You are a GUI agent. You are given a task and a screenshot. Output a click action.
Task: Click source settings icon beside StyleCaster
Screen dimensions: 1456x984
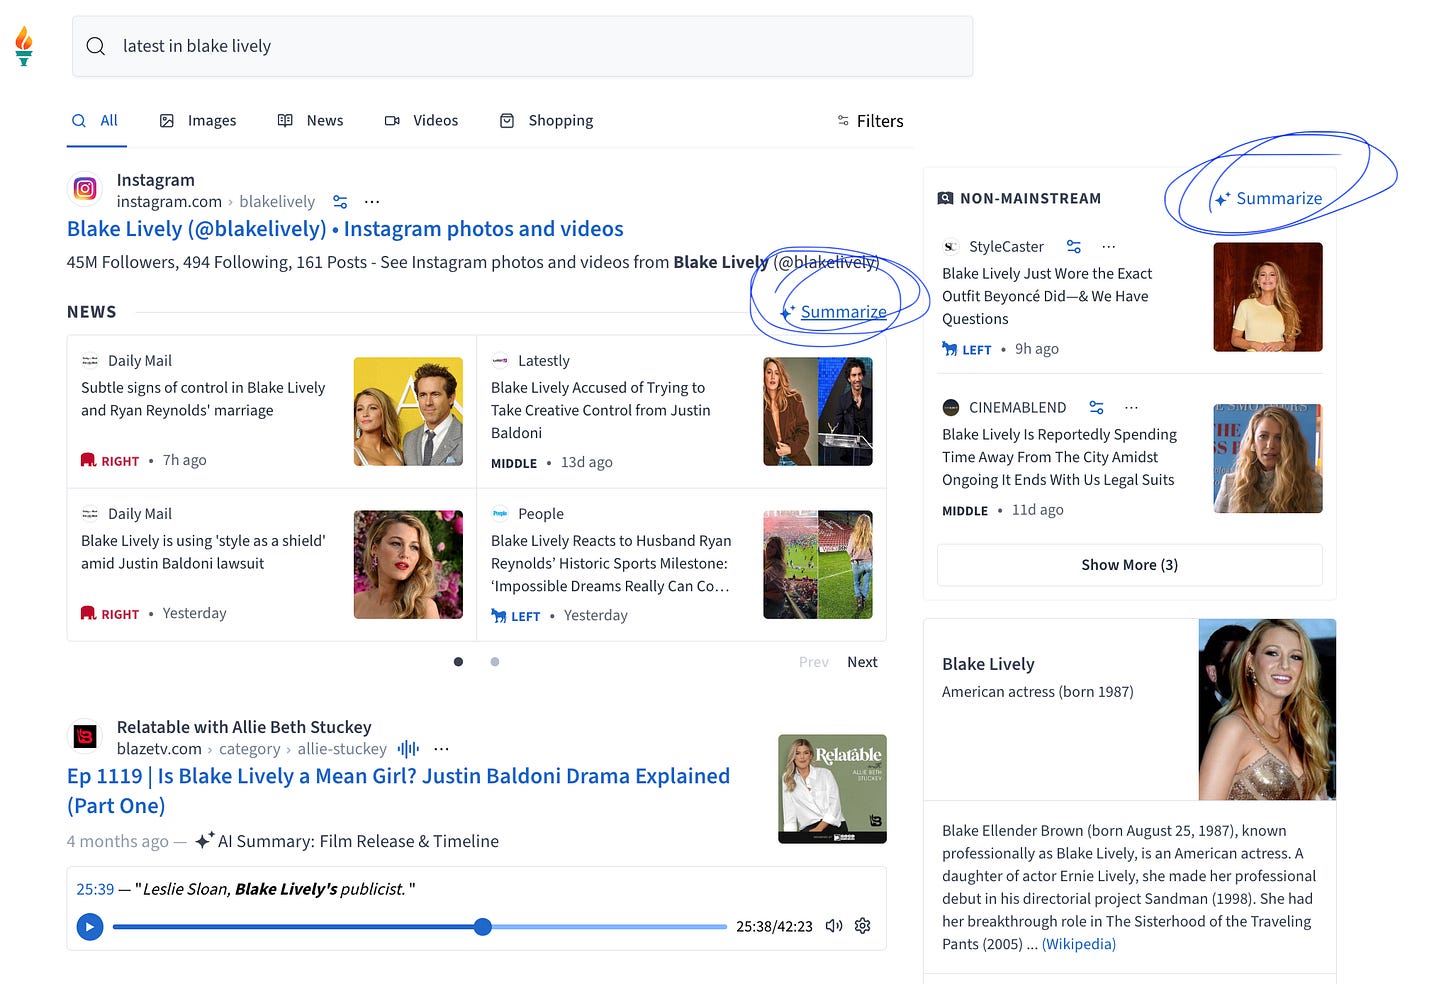1074,247
